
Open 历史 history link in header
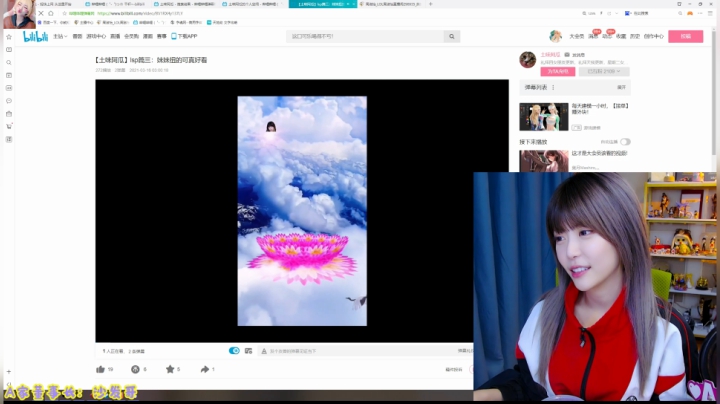coord(635,36)
